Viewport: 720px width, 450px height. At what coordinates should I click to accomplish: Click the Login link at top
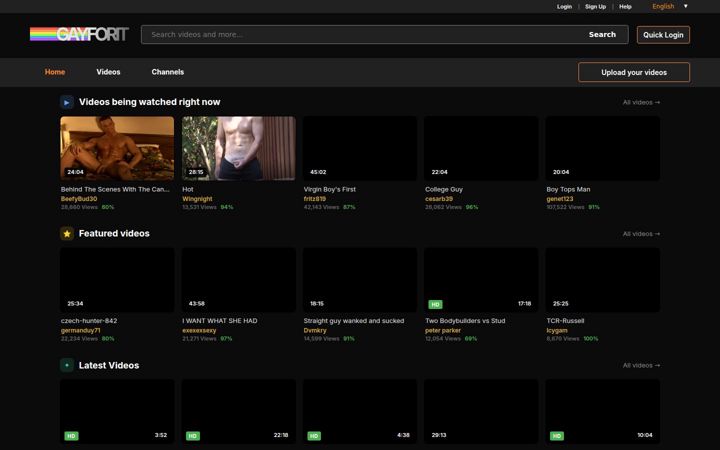[x=564, y=6]
